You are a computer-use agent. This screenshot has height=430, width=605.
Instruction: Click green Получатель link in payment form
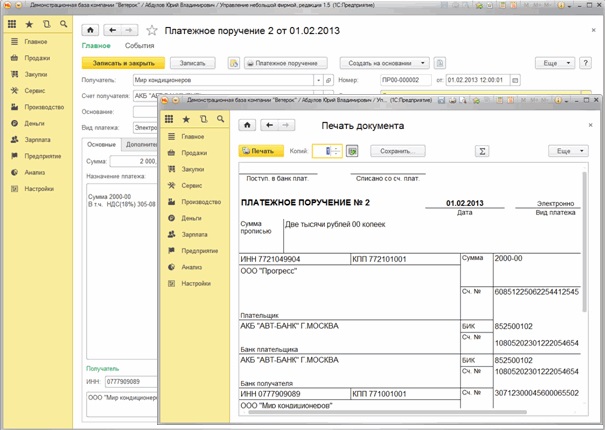click(x=103, y=369)
